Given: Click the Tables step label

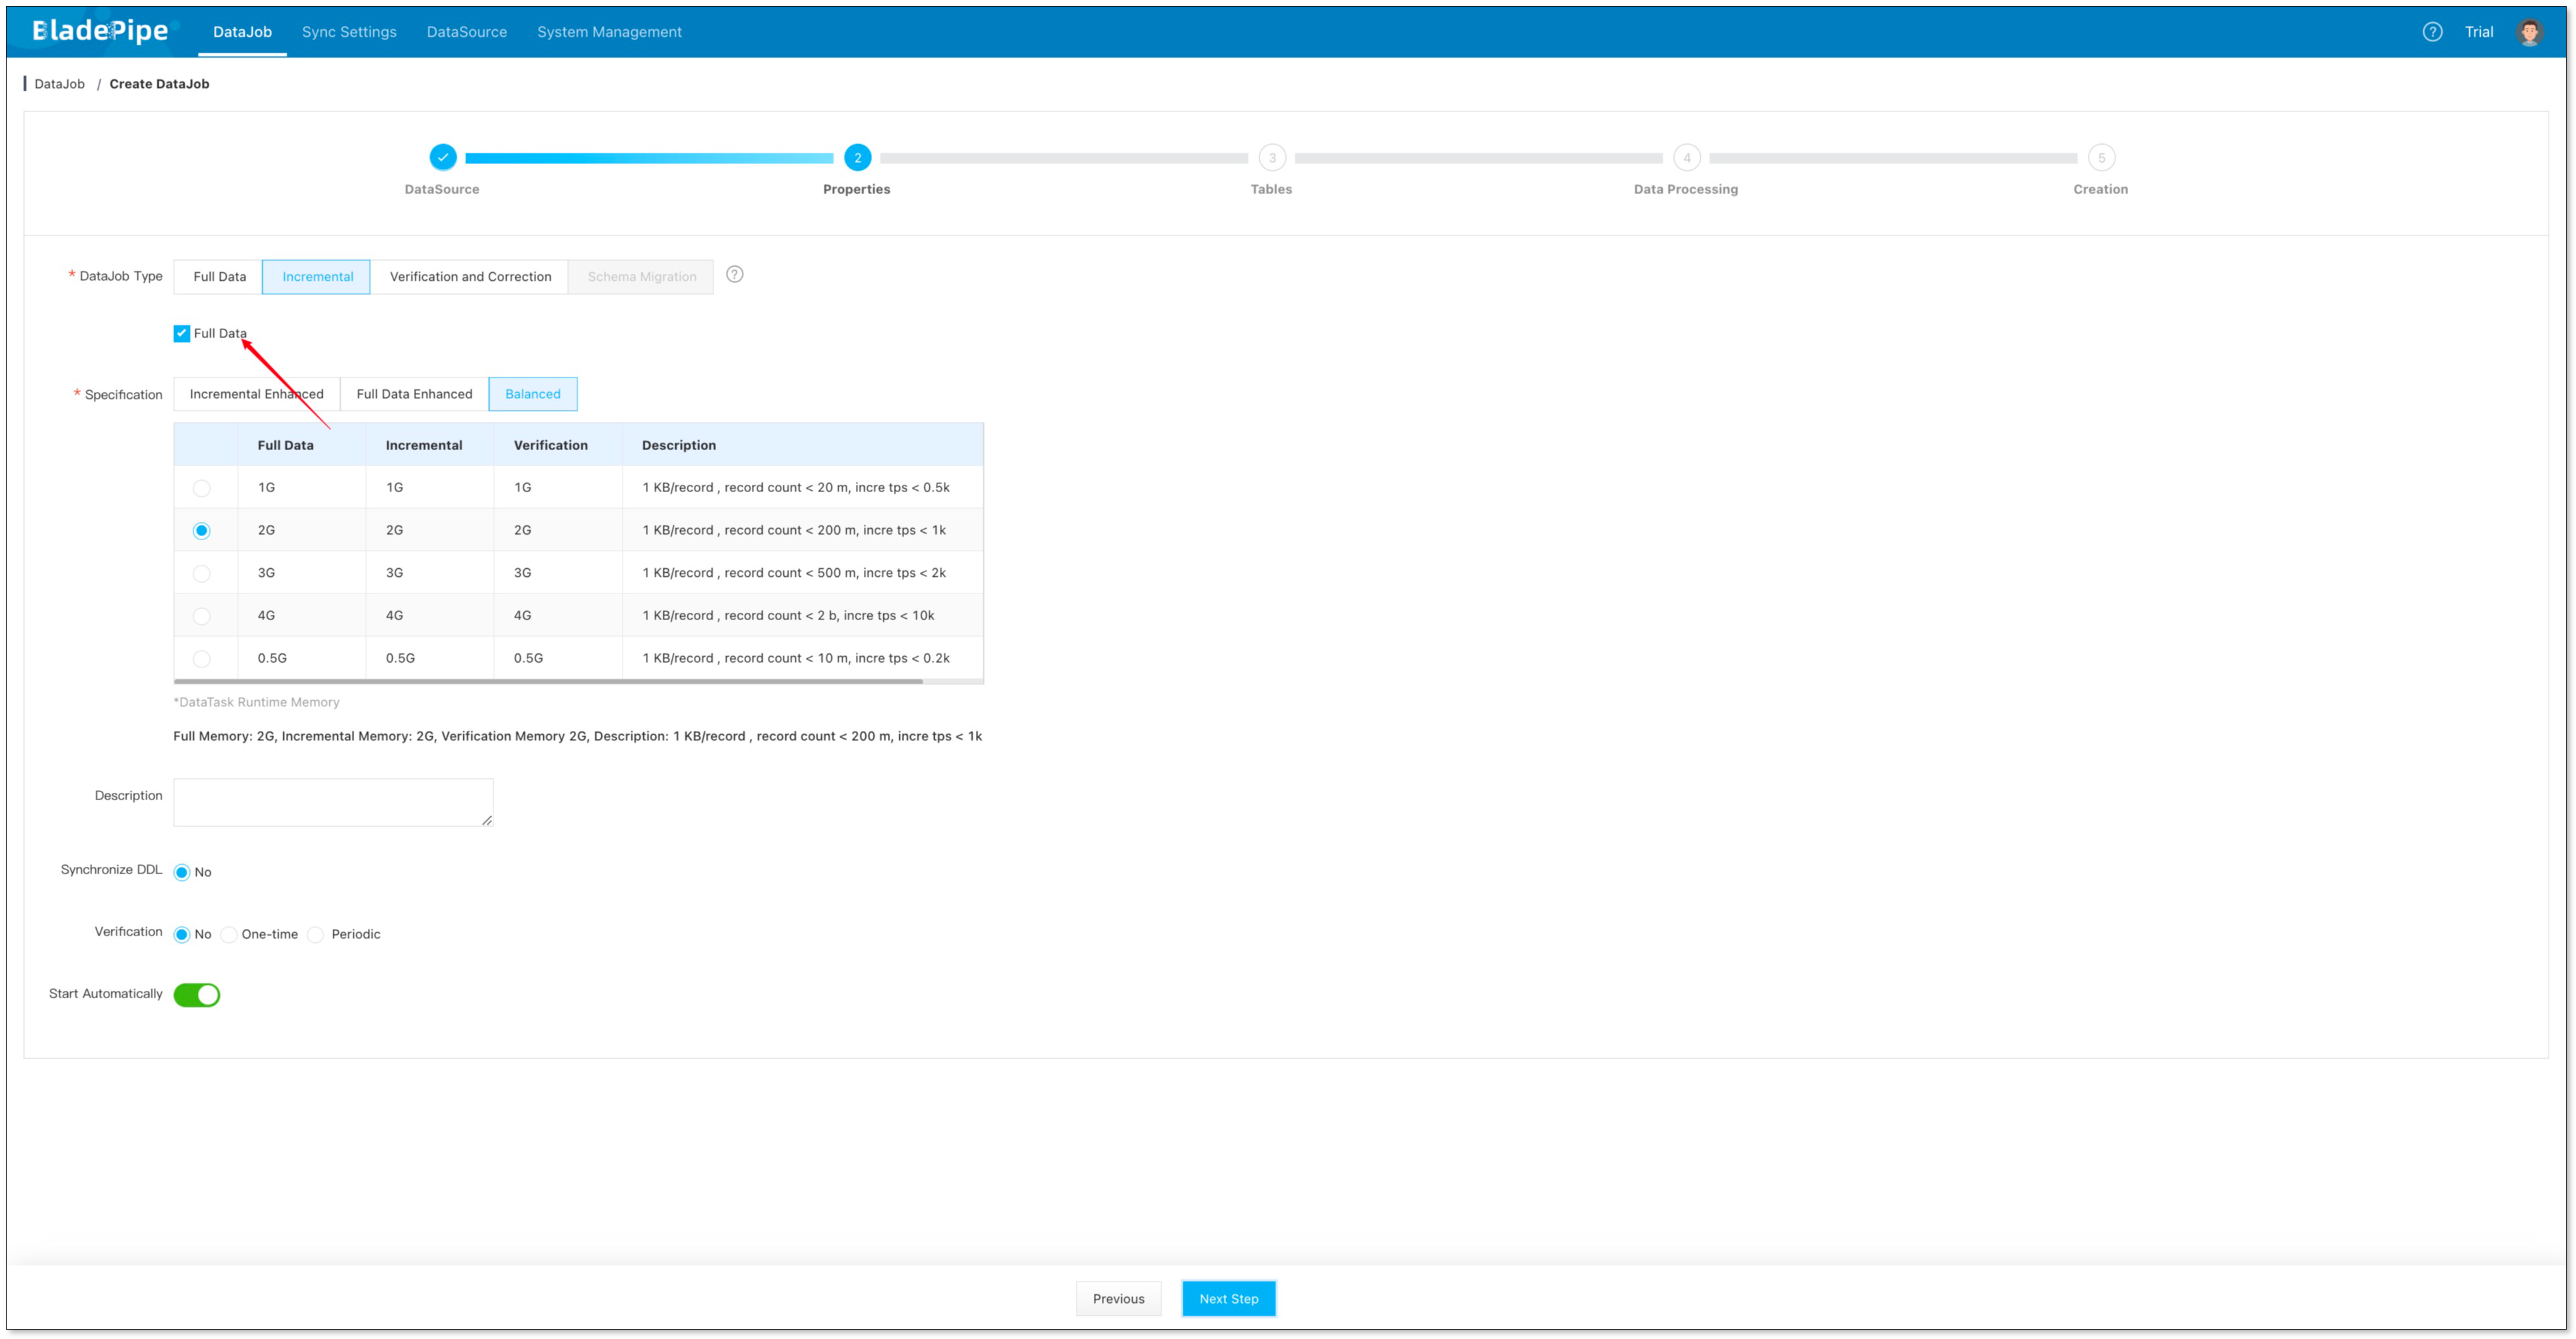Looking at the screenshot, I should tap(1271, 190).
